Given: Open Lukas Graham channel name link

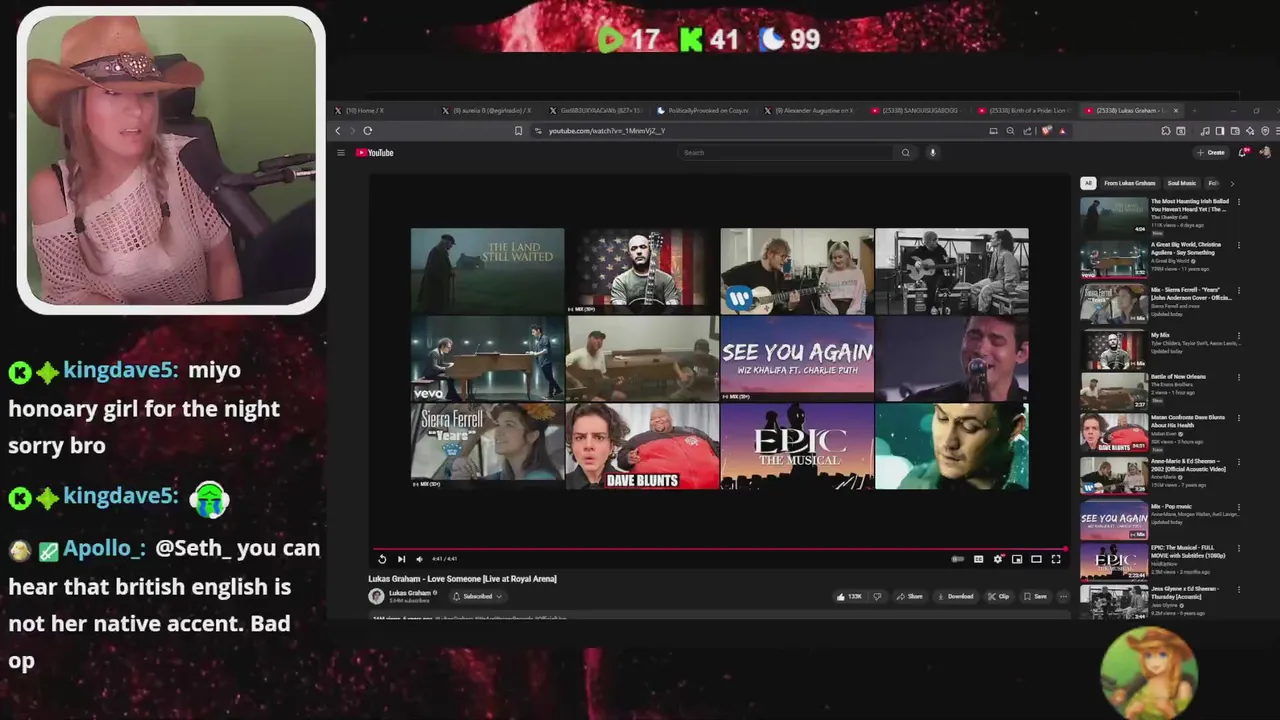Looking at the screenshot, I should click(x=410, y=593).
